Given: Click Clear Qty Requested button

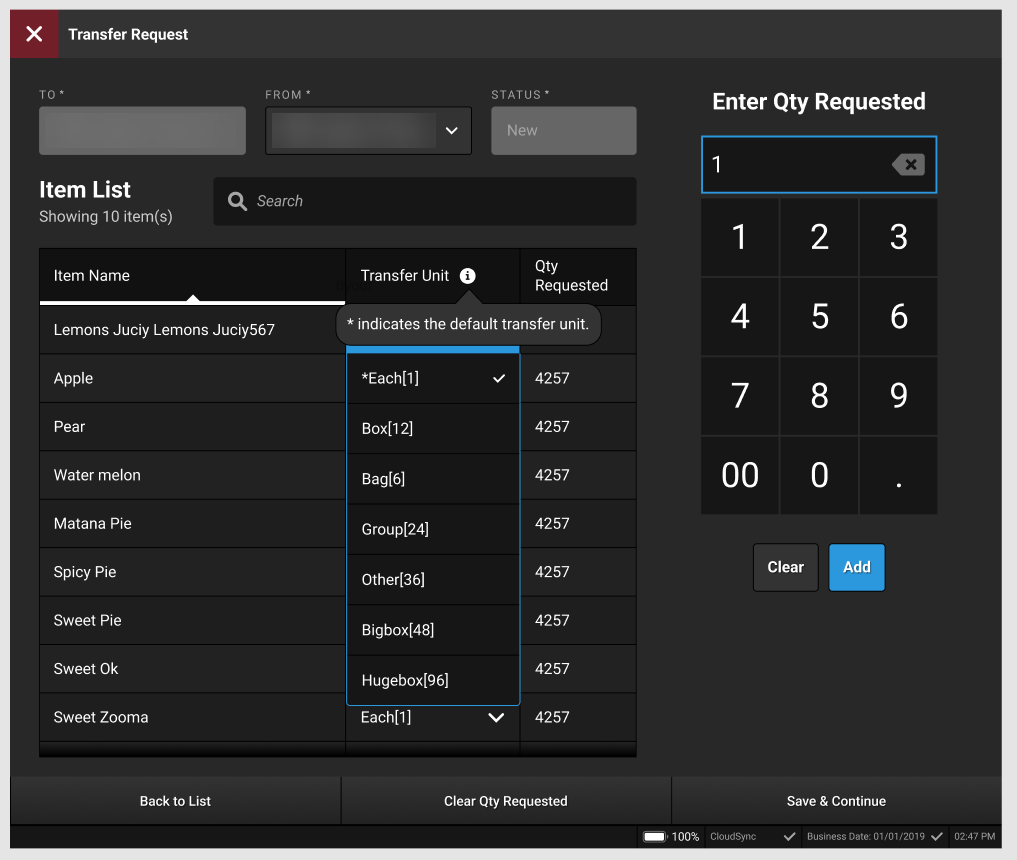Looking at the screenshot, I should click(505, 801).
